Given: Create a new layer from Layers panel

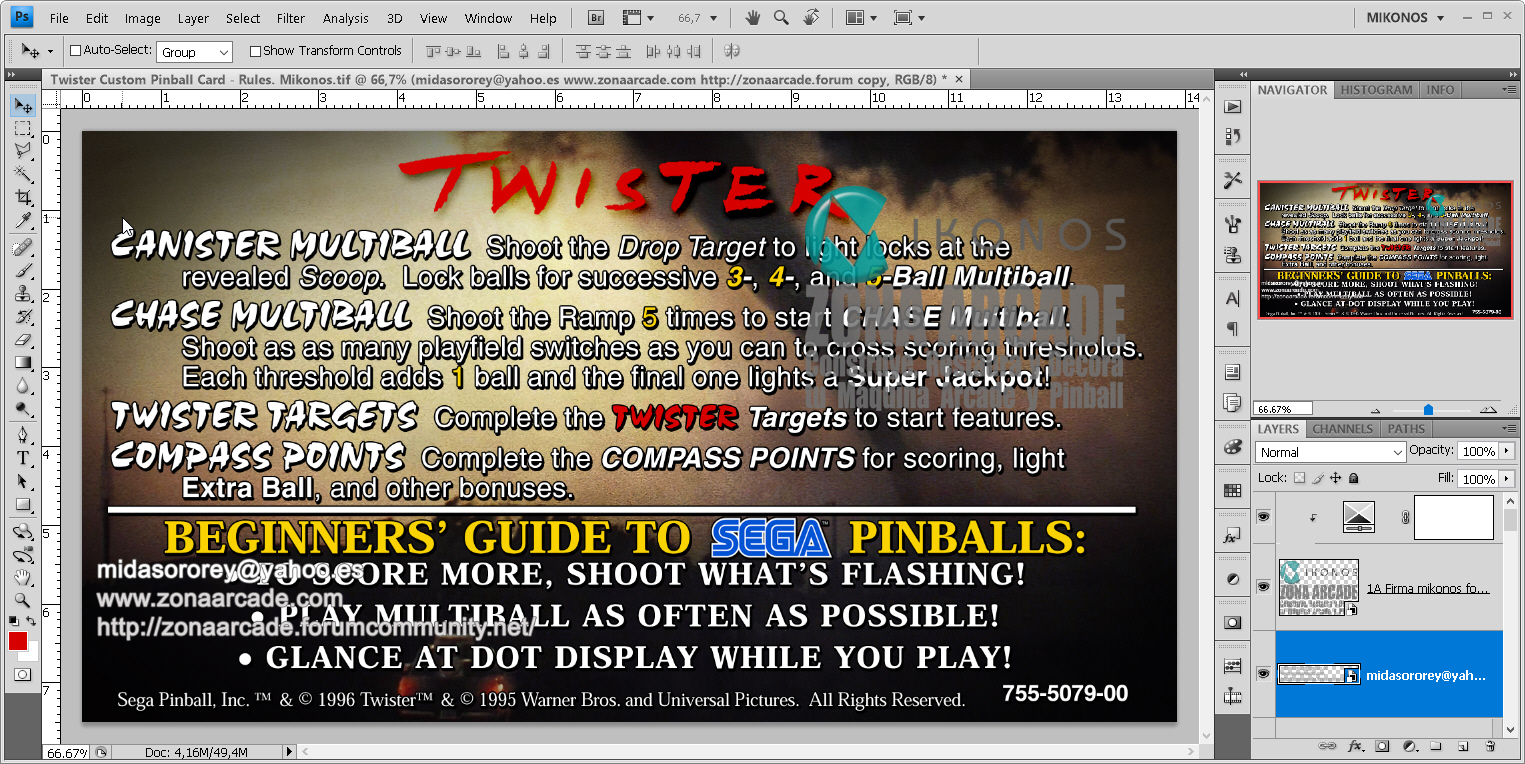Looking at the screenshot, I should (1462, 746).
